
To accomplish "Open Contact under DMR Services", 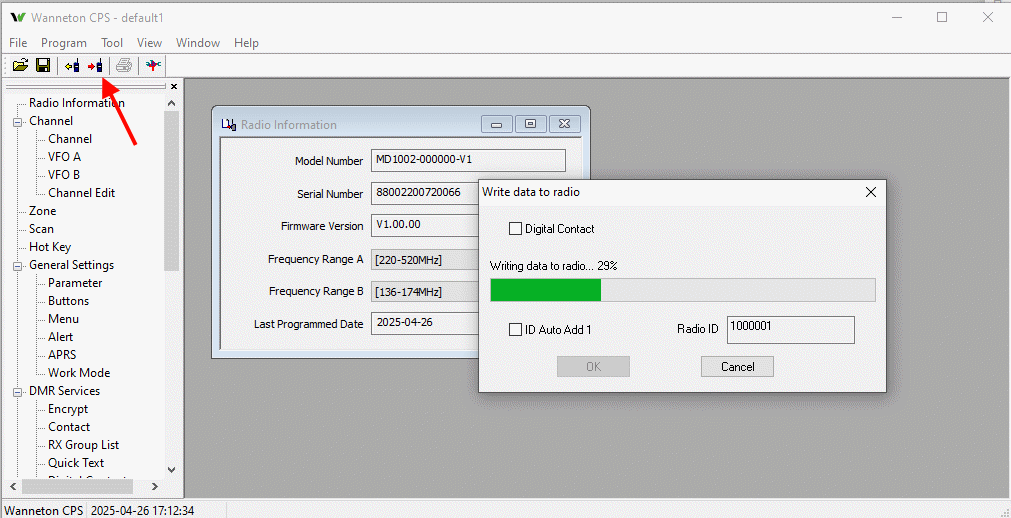I will pyautogui.click(x=69, y=427).
